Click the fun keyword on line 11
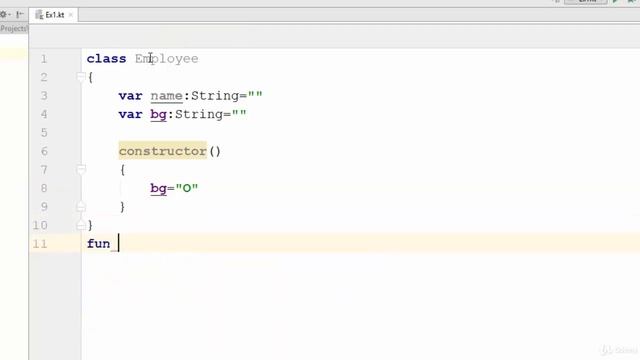Image resolution: width=640 pixels, height=360 pixels. tap(98, 244)
